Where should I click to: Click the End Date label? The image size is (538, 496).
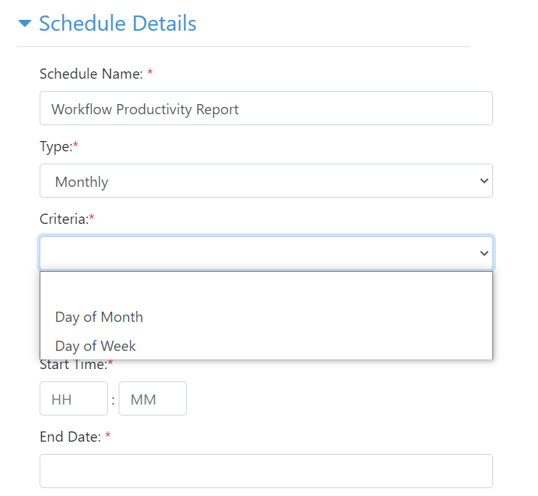point(70,437)
